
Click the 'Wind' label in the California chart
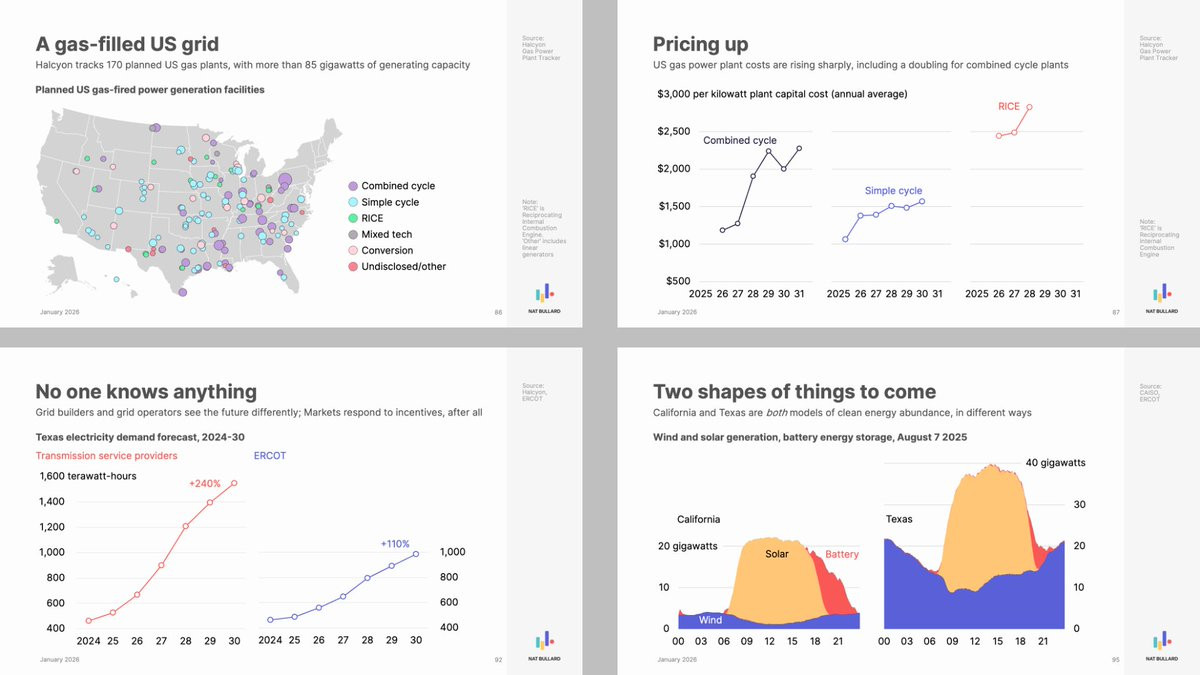(710, 620)
